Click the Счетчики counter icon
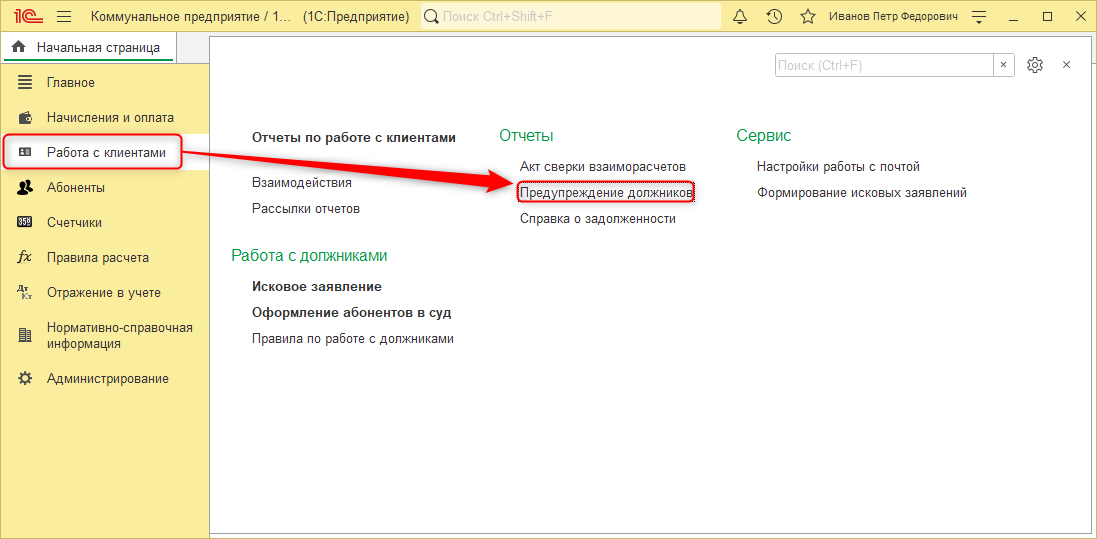Screen dimensions: 1097x539 click(26, 222)
